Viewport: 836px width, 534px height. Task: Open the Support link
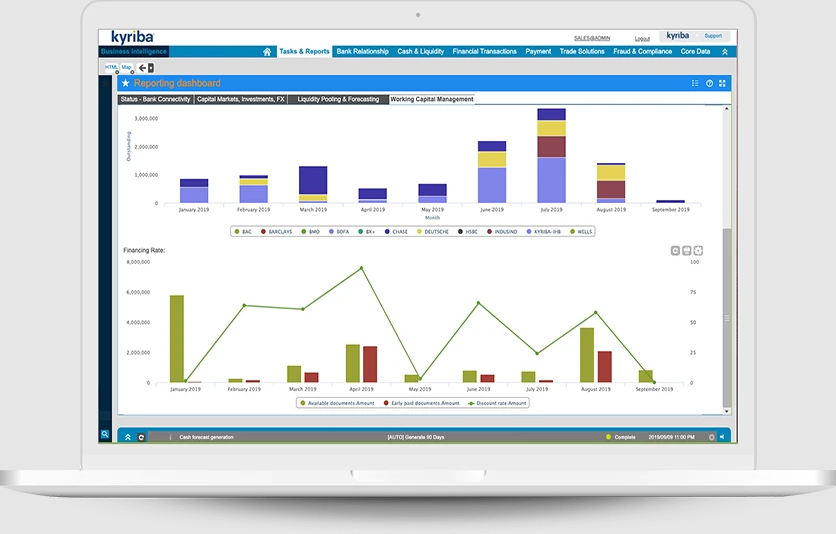tap(713, 36)
